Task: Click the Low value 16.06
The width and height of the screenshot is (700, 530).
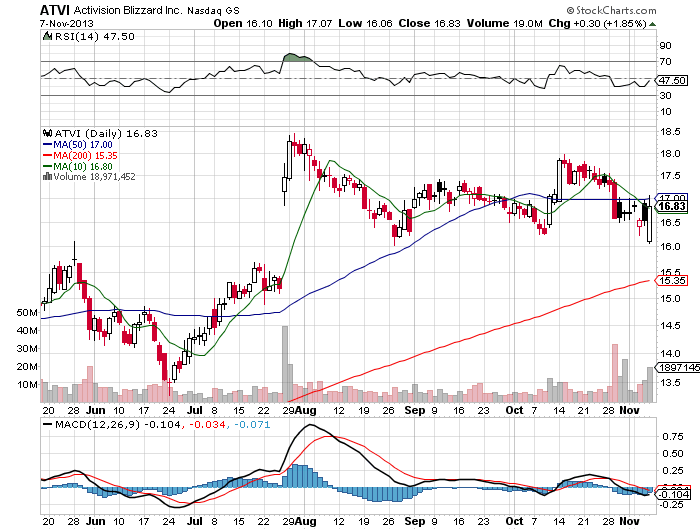Action: [379, 23]
